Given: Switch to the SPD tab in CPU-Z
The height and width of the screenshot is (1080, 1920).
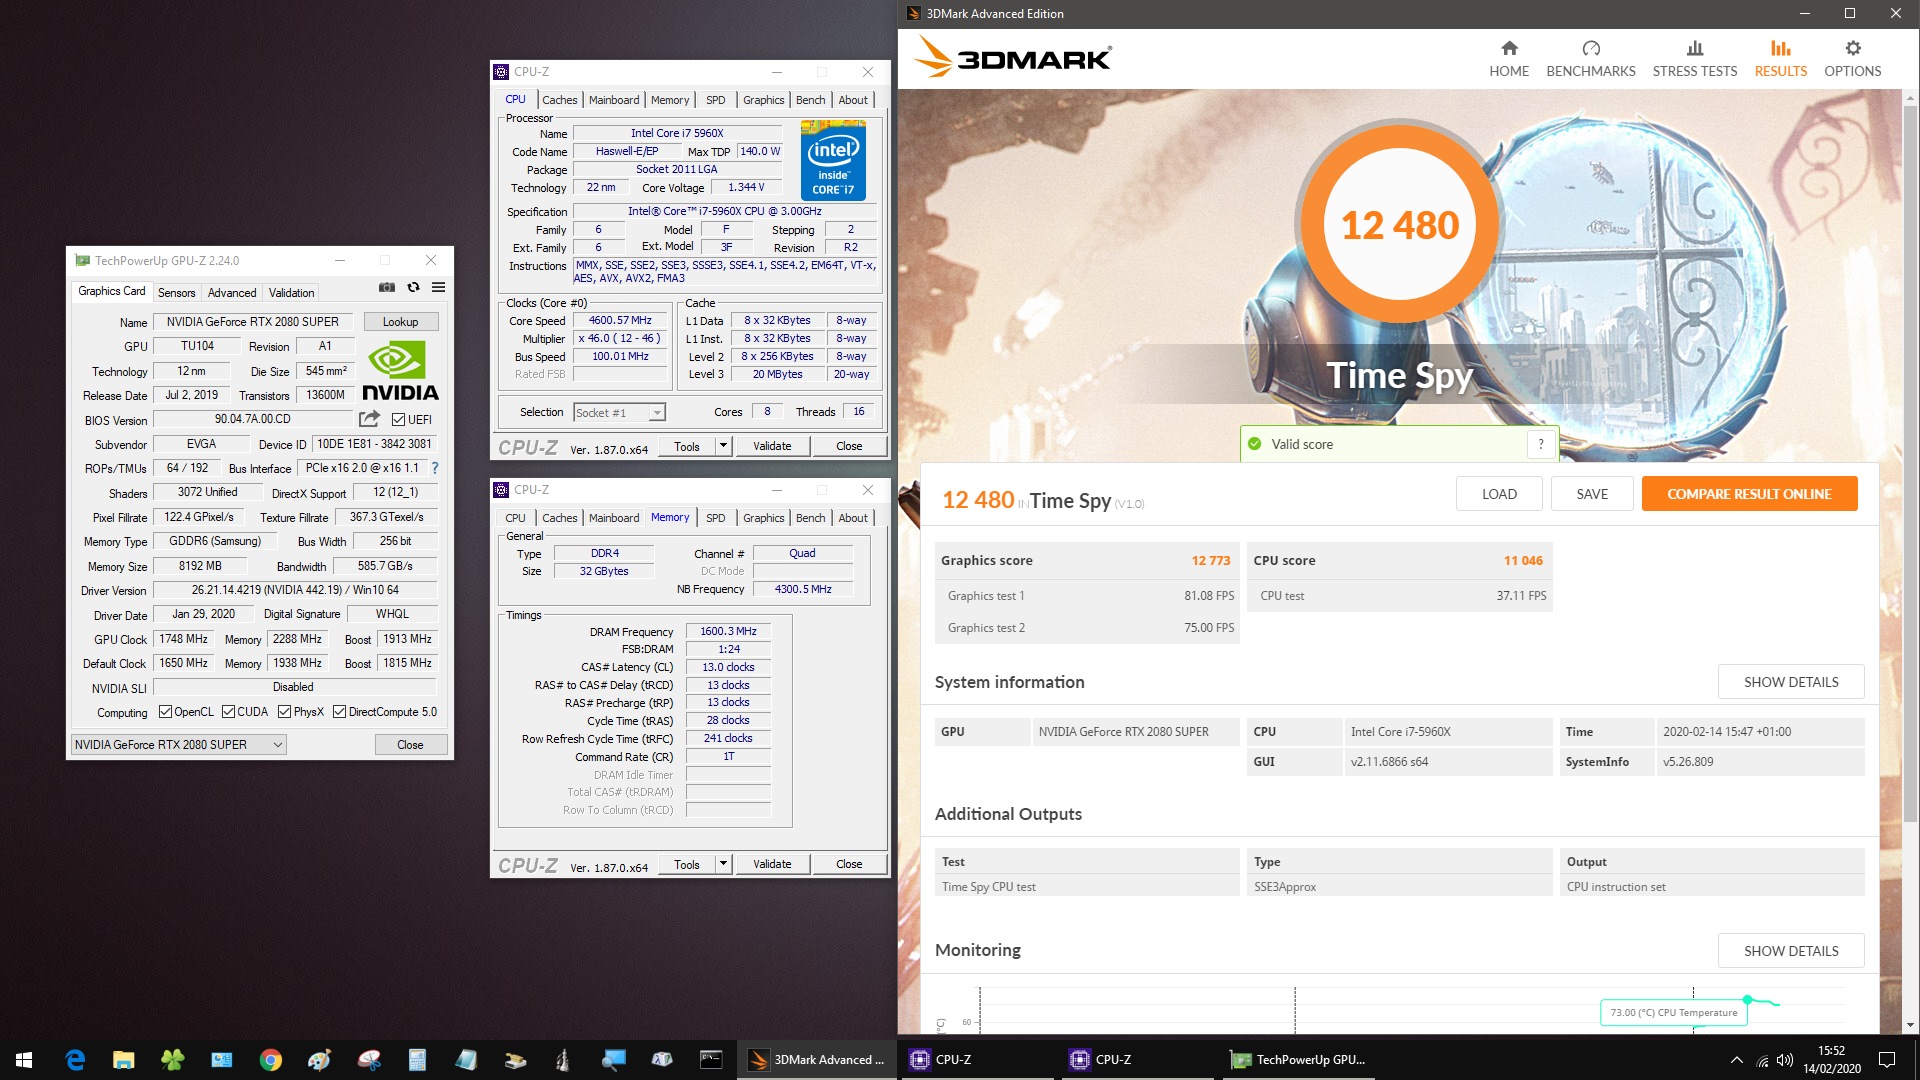Looking at the screenshot, I should click(x=715, y=99).
